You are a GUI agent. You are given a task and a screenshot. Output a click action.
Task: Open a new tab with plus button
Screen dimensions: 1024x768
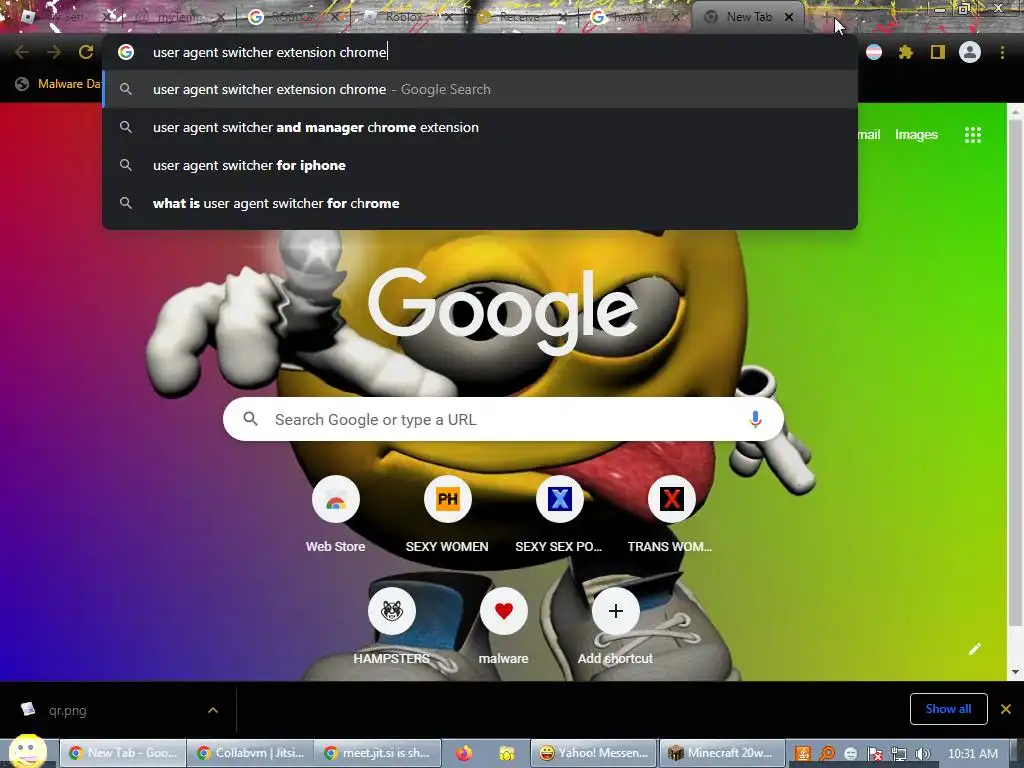(827, 16)
